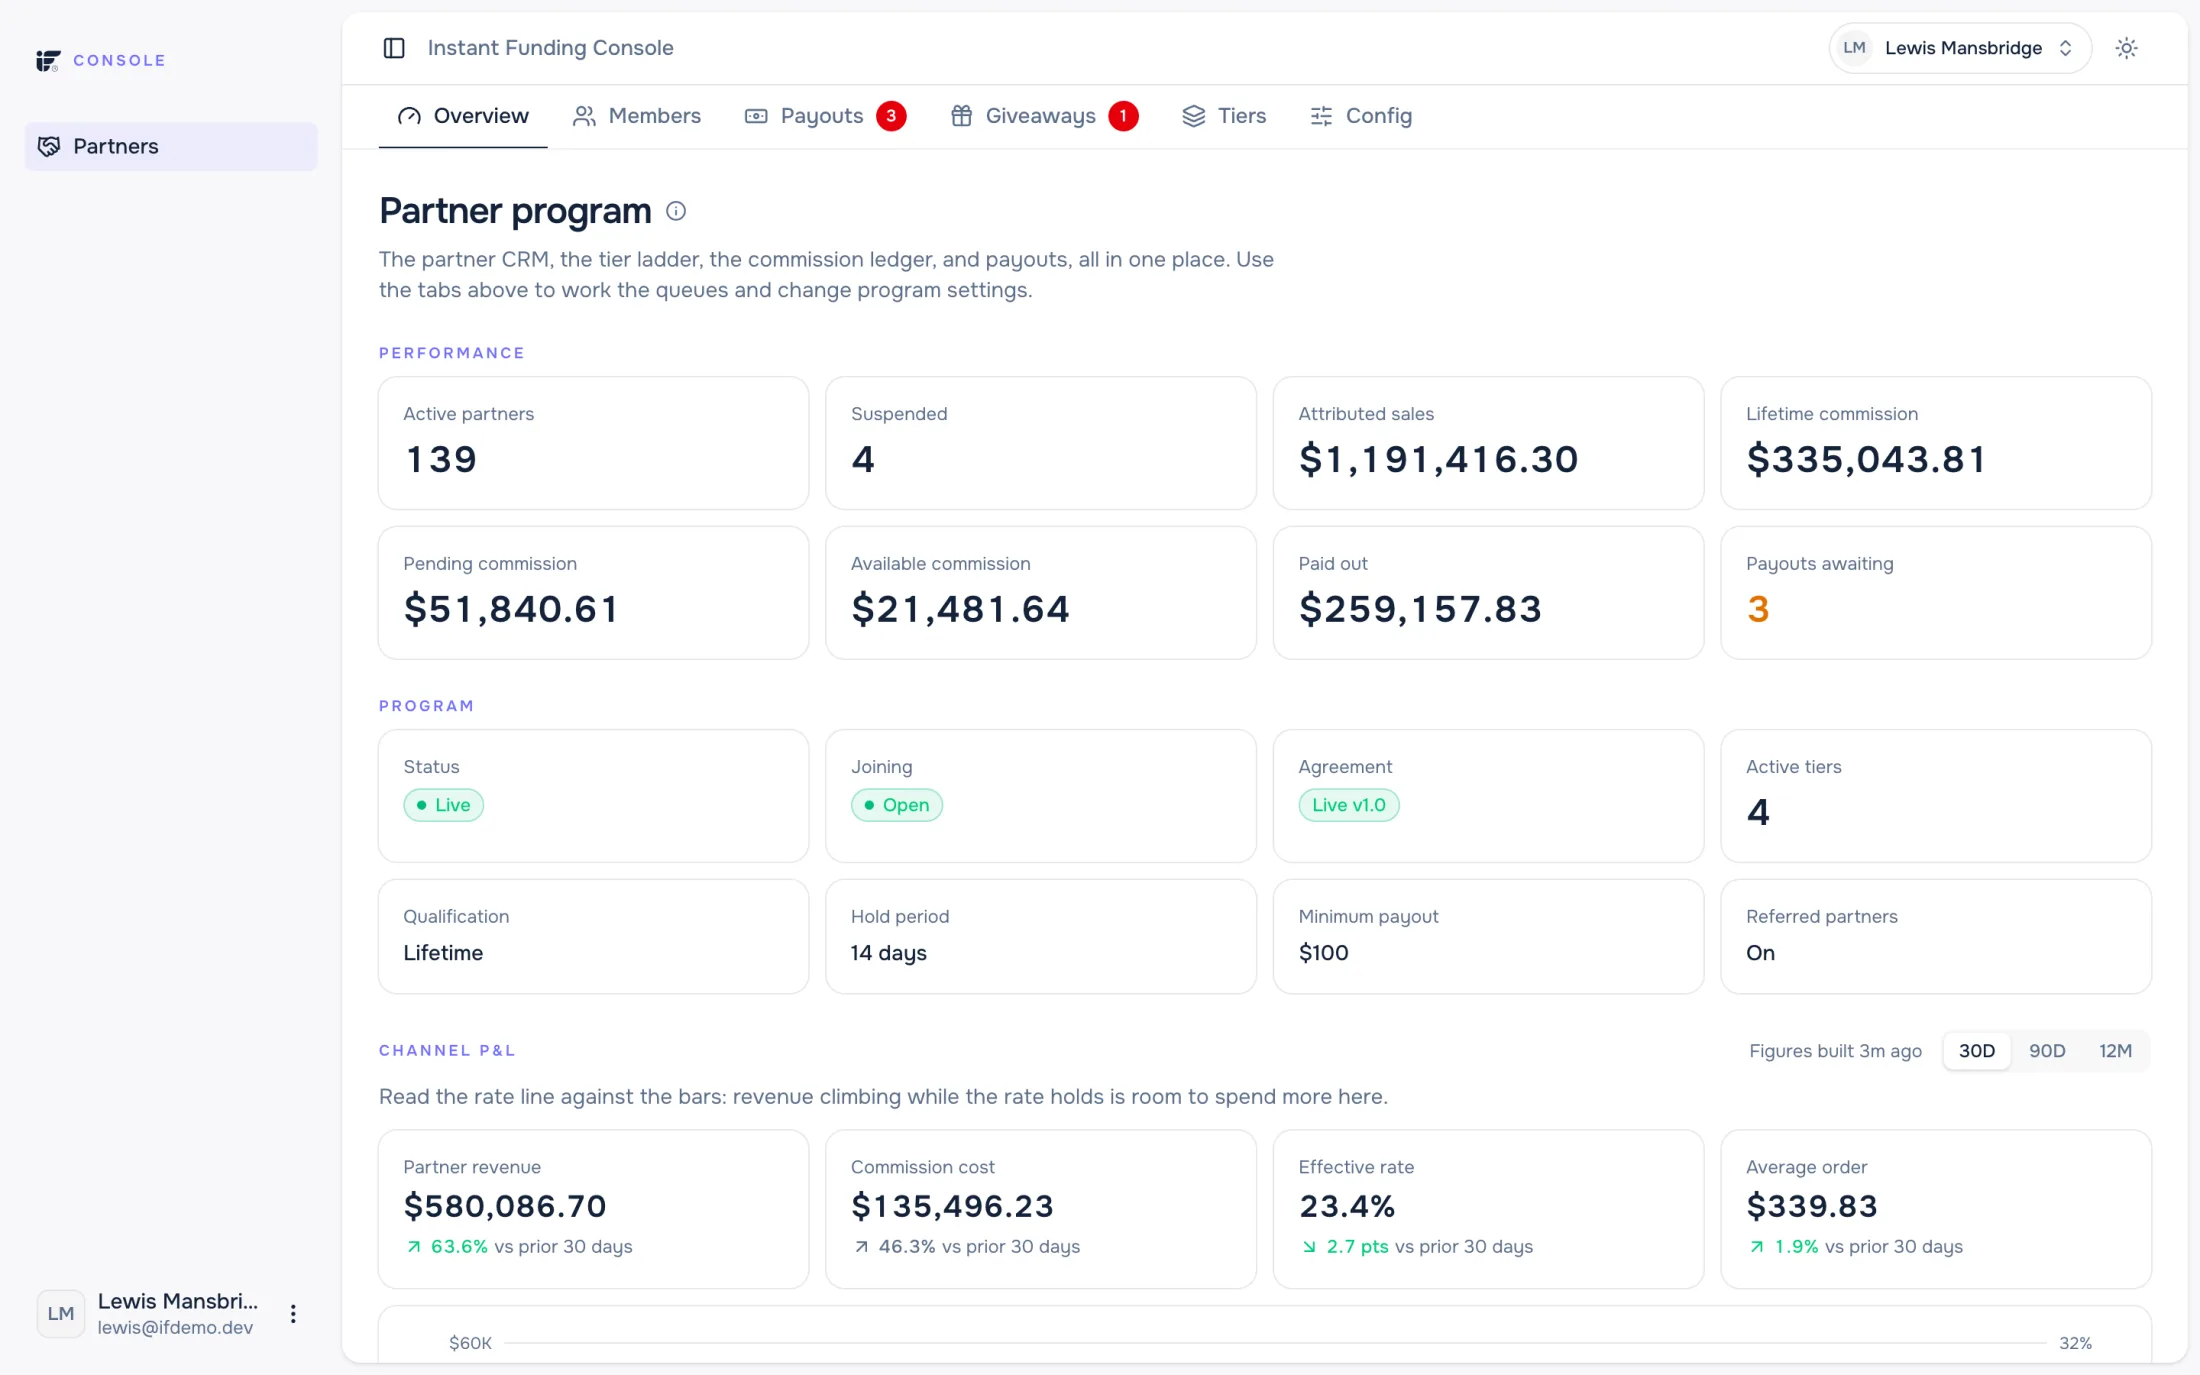The height and width of the screenshot is (1375, 2200).
Task: Click the Active partners value 139
Action: (440, 459)
